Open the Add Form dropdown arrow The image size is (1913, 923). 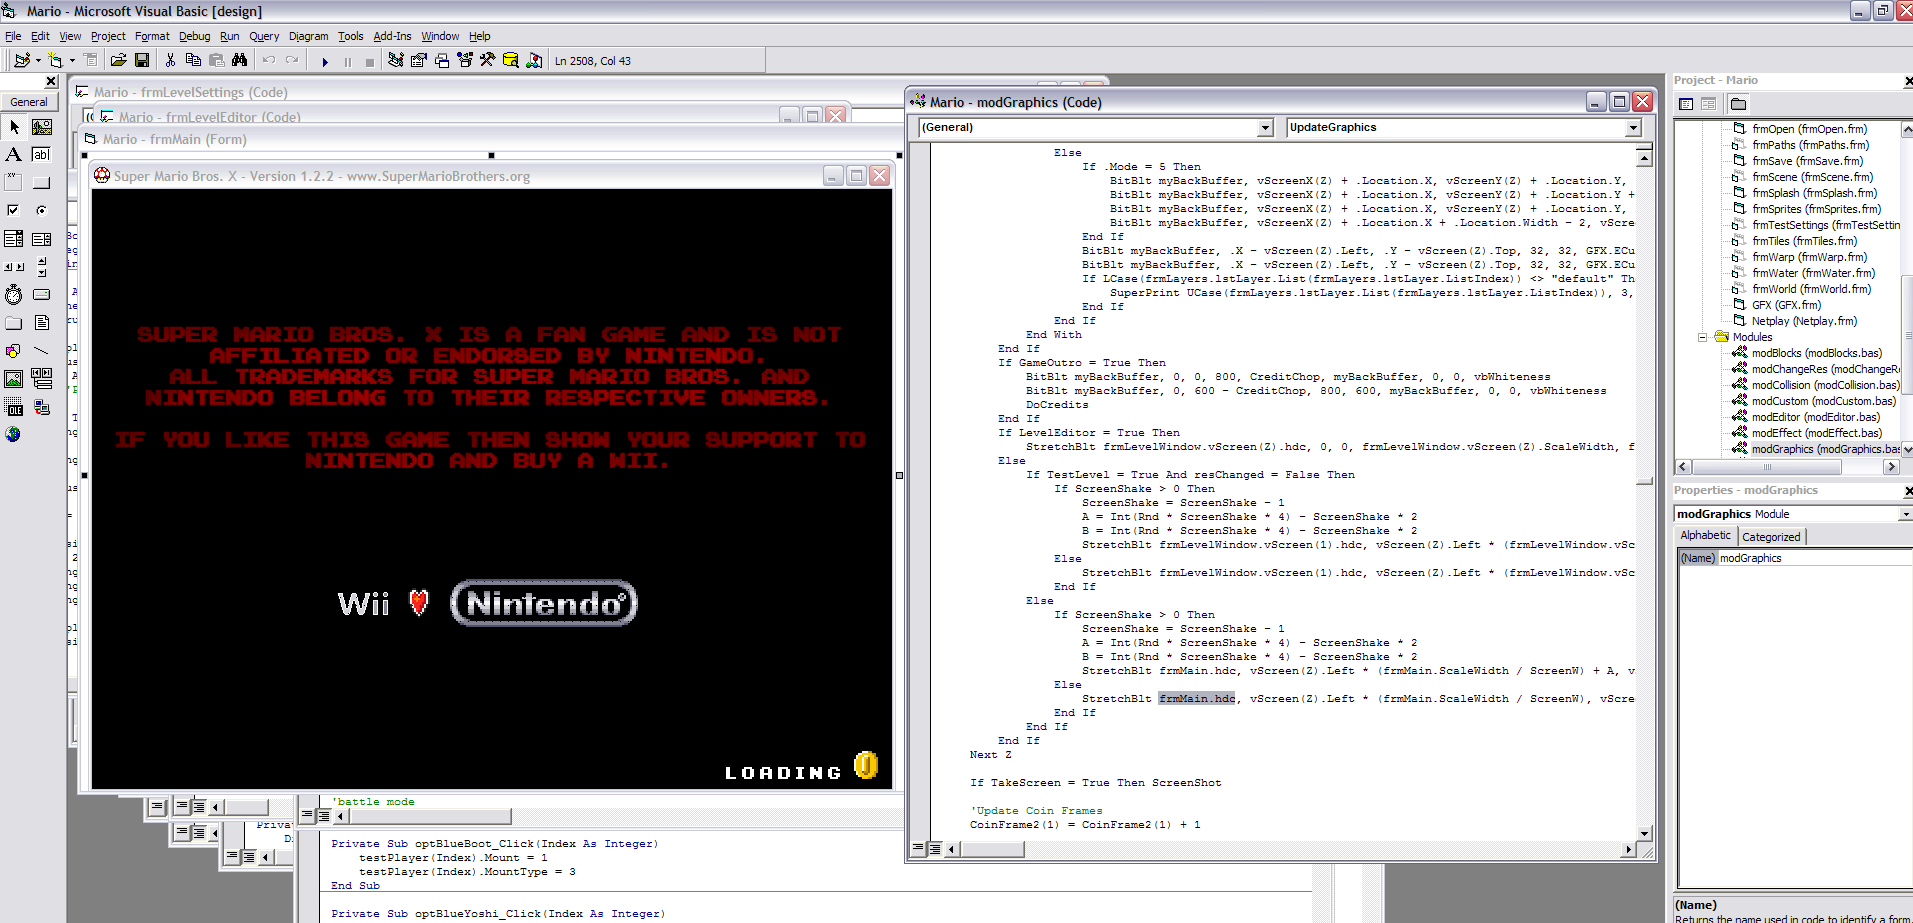pyautogui.click(x=72, y=61)
